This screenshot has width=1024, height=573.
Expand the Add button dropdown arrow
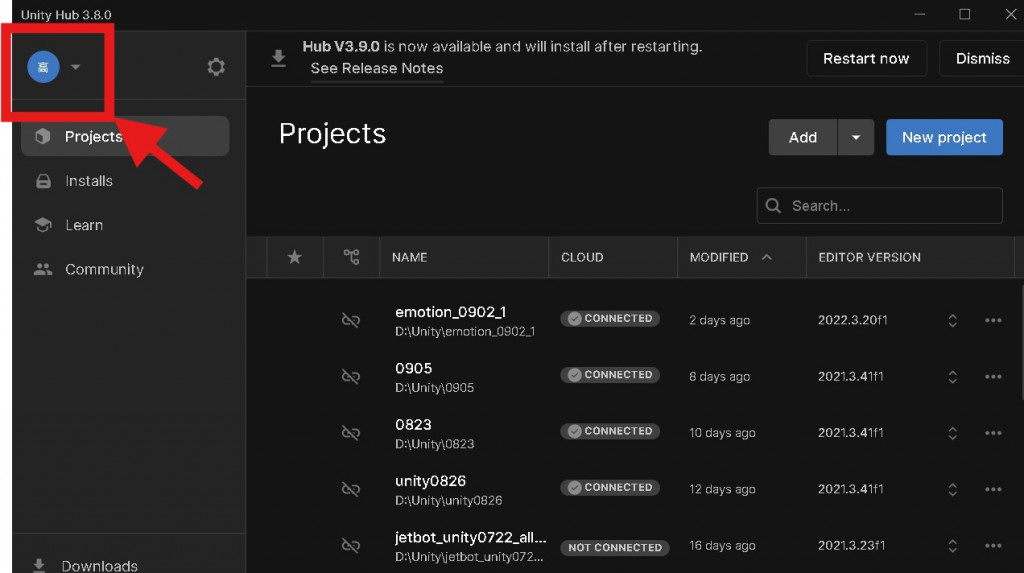856,137
